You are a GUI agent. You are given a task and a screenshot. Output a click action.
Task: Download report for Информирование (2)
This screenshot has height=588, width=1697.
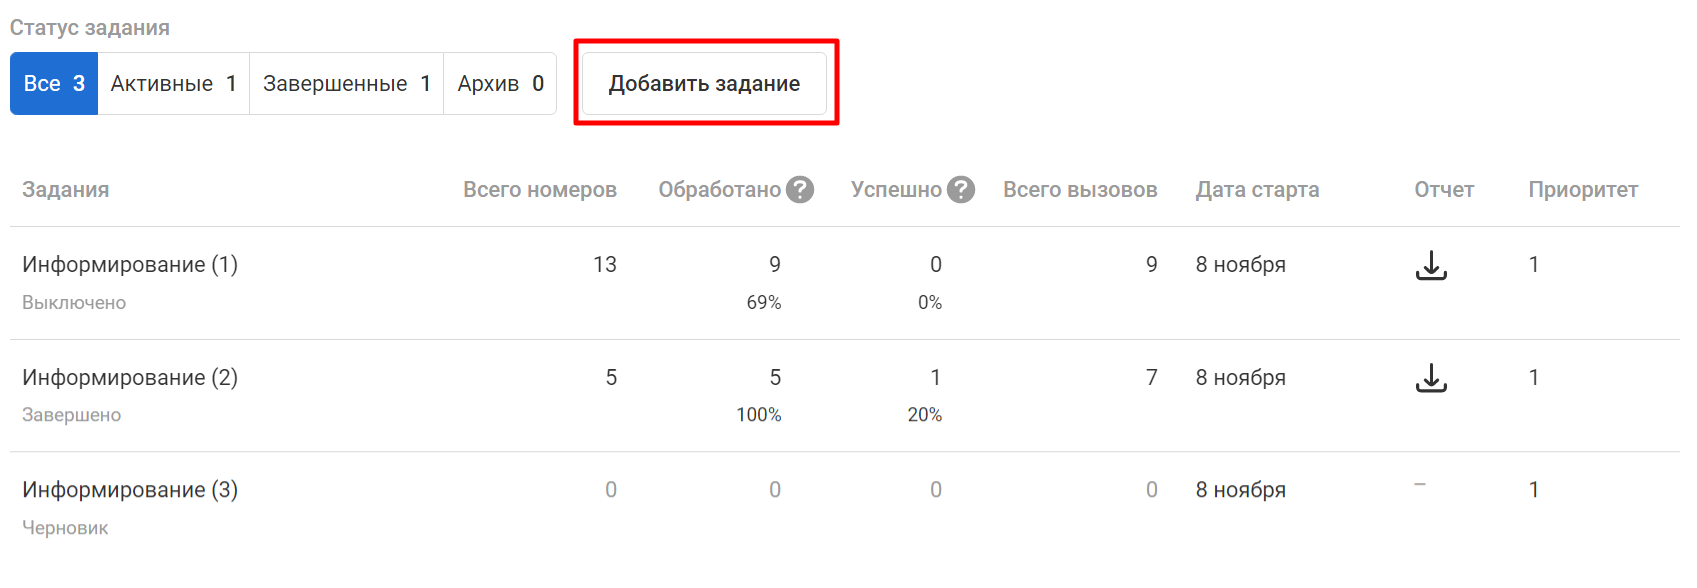pos(1431,378)
